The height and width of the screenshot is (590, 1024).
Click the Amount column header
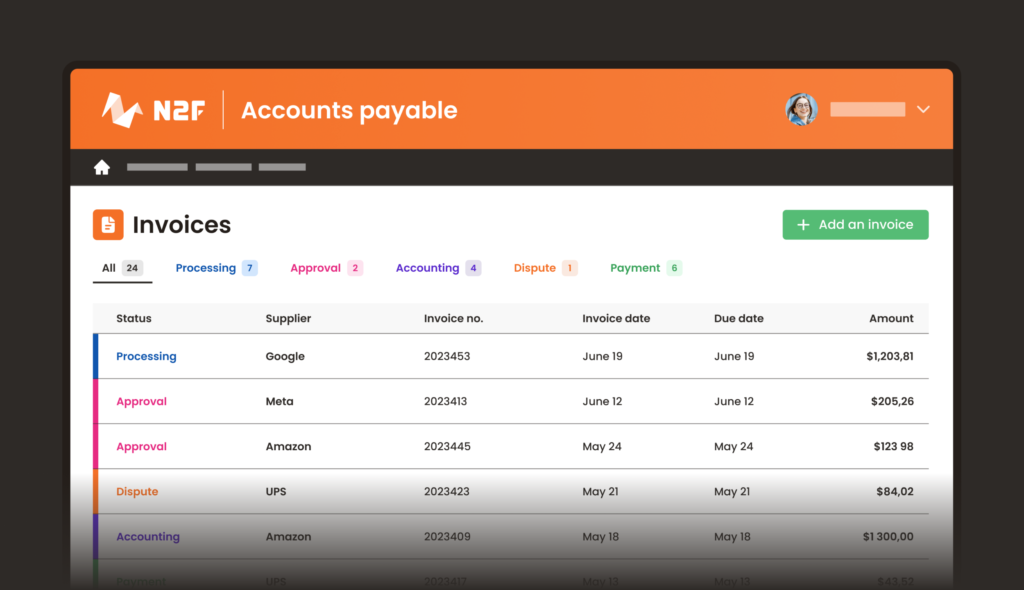click(x=891, y=318)
